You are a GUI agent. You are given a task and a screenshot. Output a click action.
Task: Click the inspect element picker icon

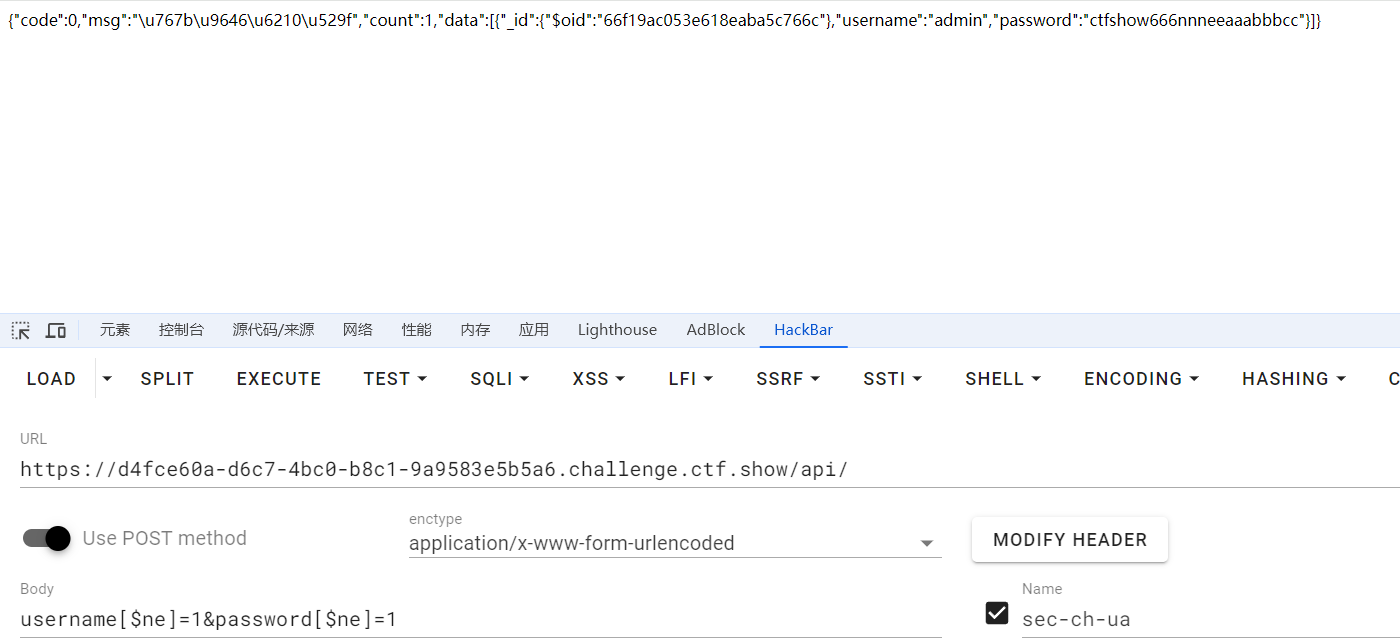21,330
